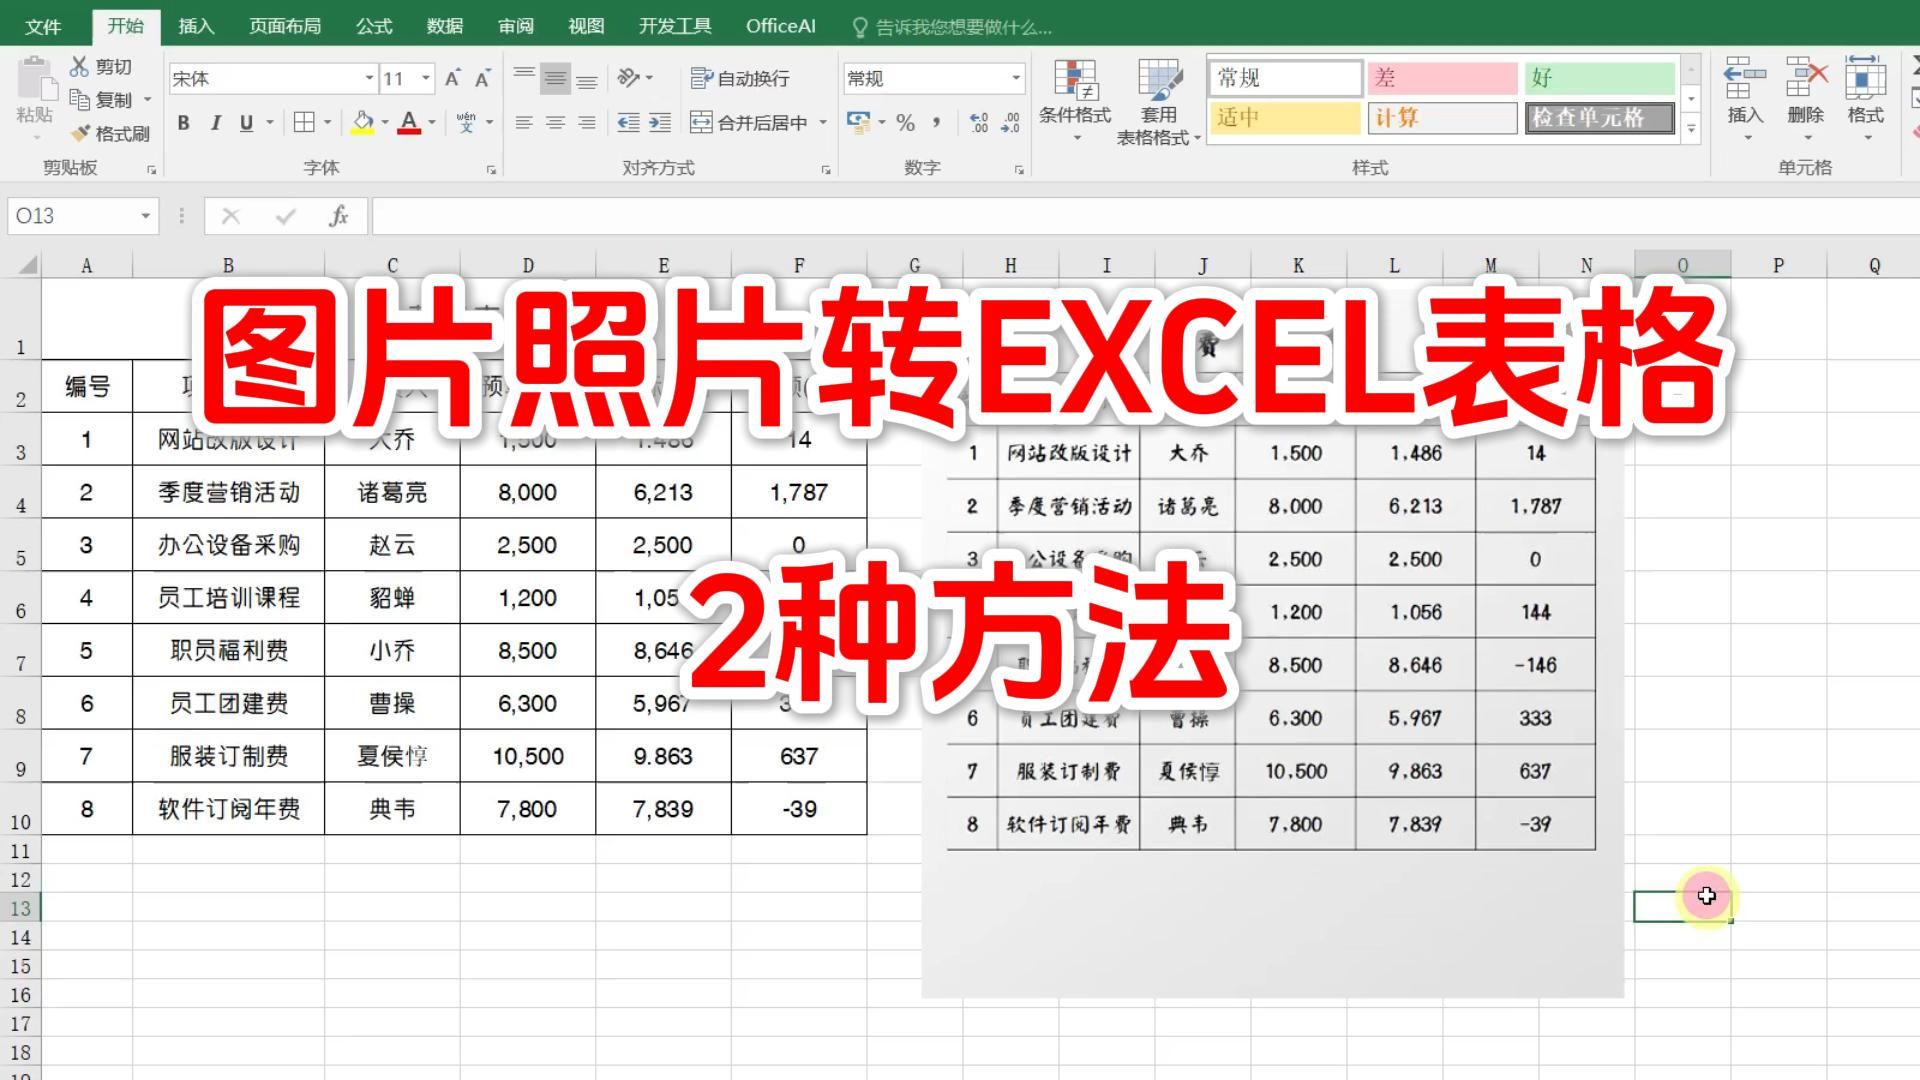Screen dimensions: 1920x1080
Task: Open the borders dropdown arrow
Action: click(x=327, y=122)
